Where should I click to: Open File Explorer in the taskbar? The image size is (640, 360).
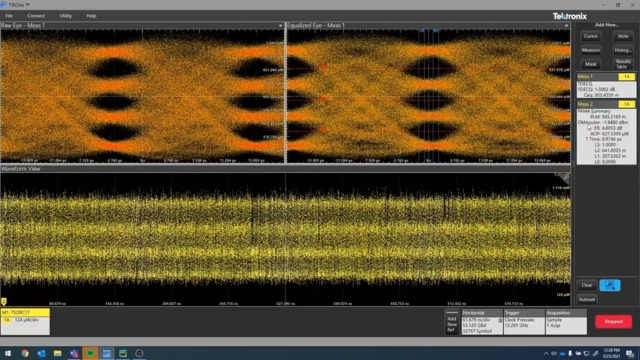click(x=58, y=353)
